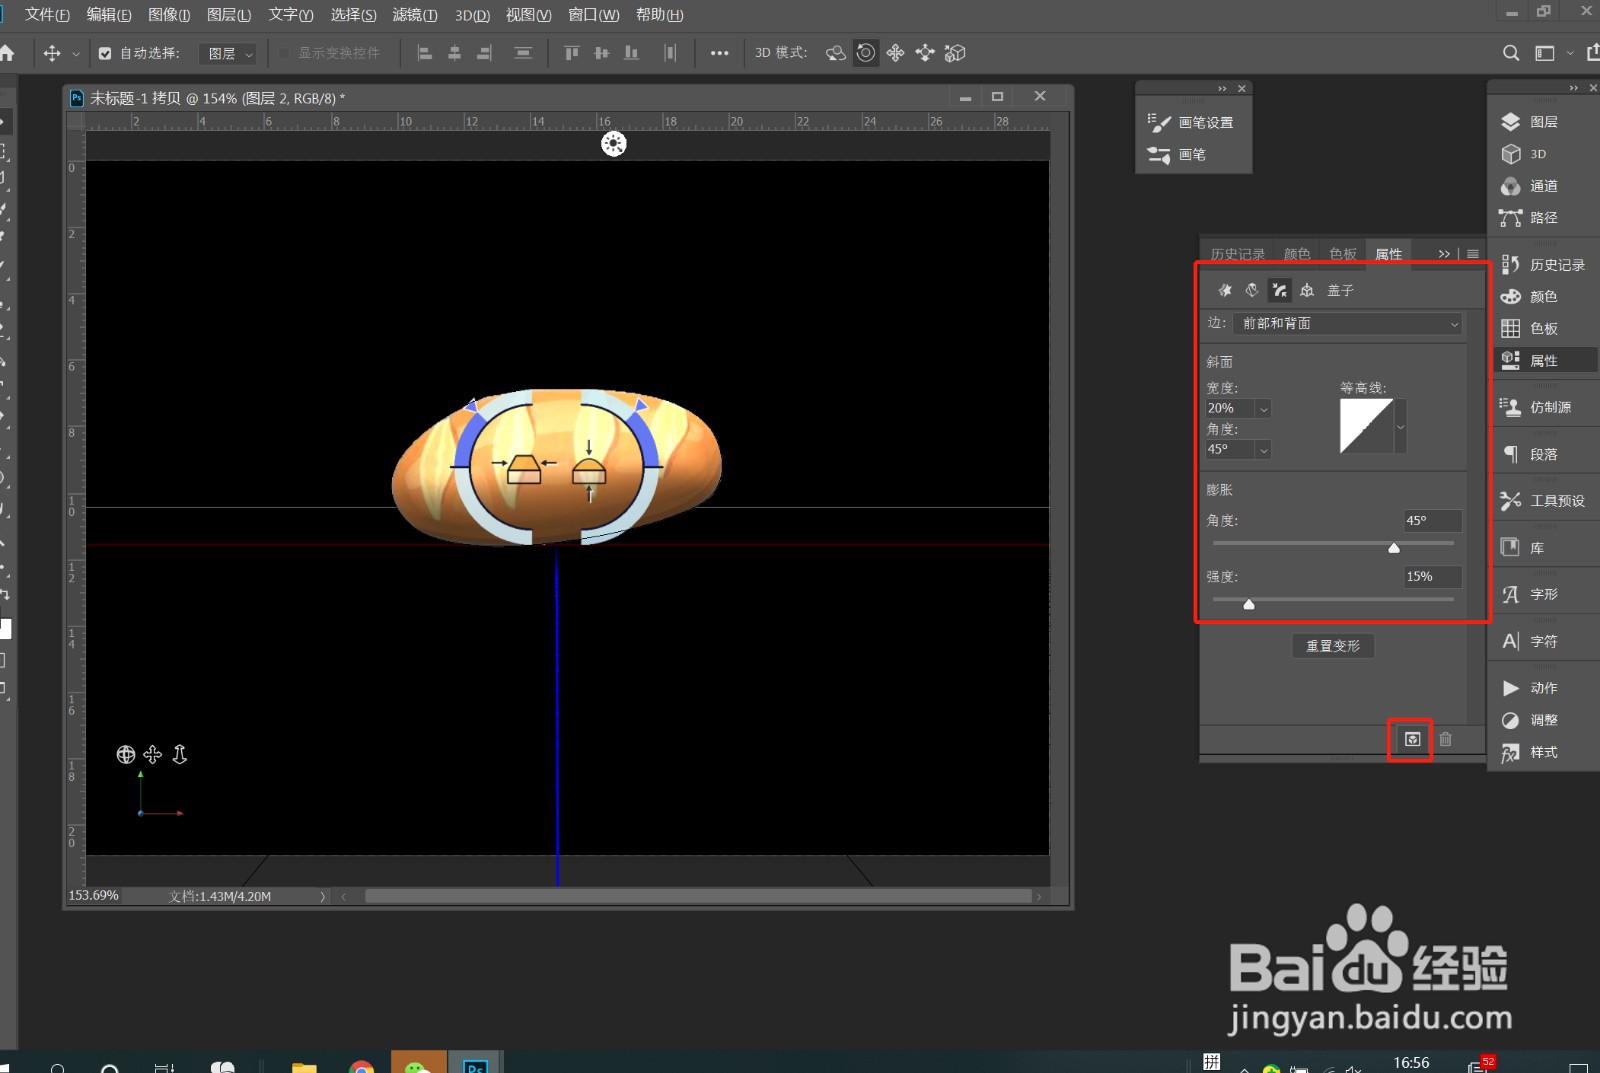Click the pan camera icon in viewport
This screenshot has height=1073, width=1600.
[153, 755]
